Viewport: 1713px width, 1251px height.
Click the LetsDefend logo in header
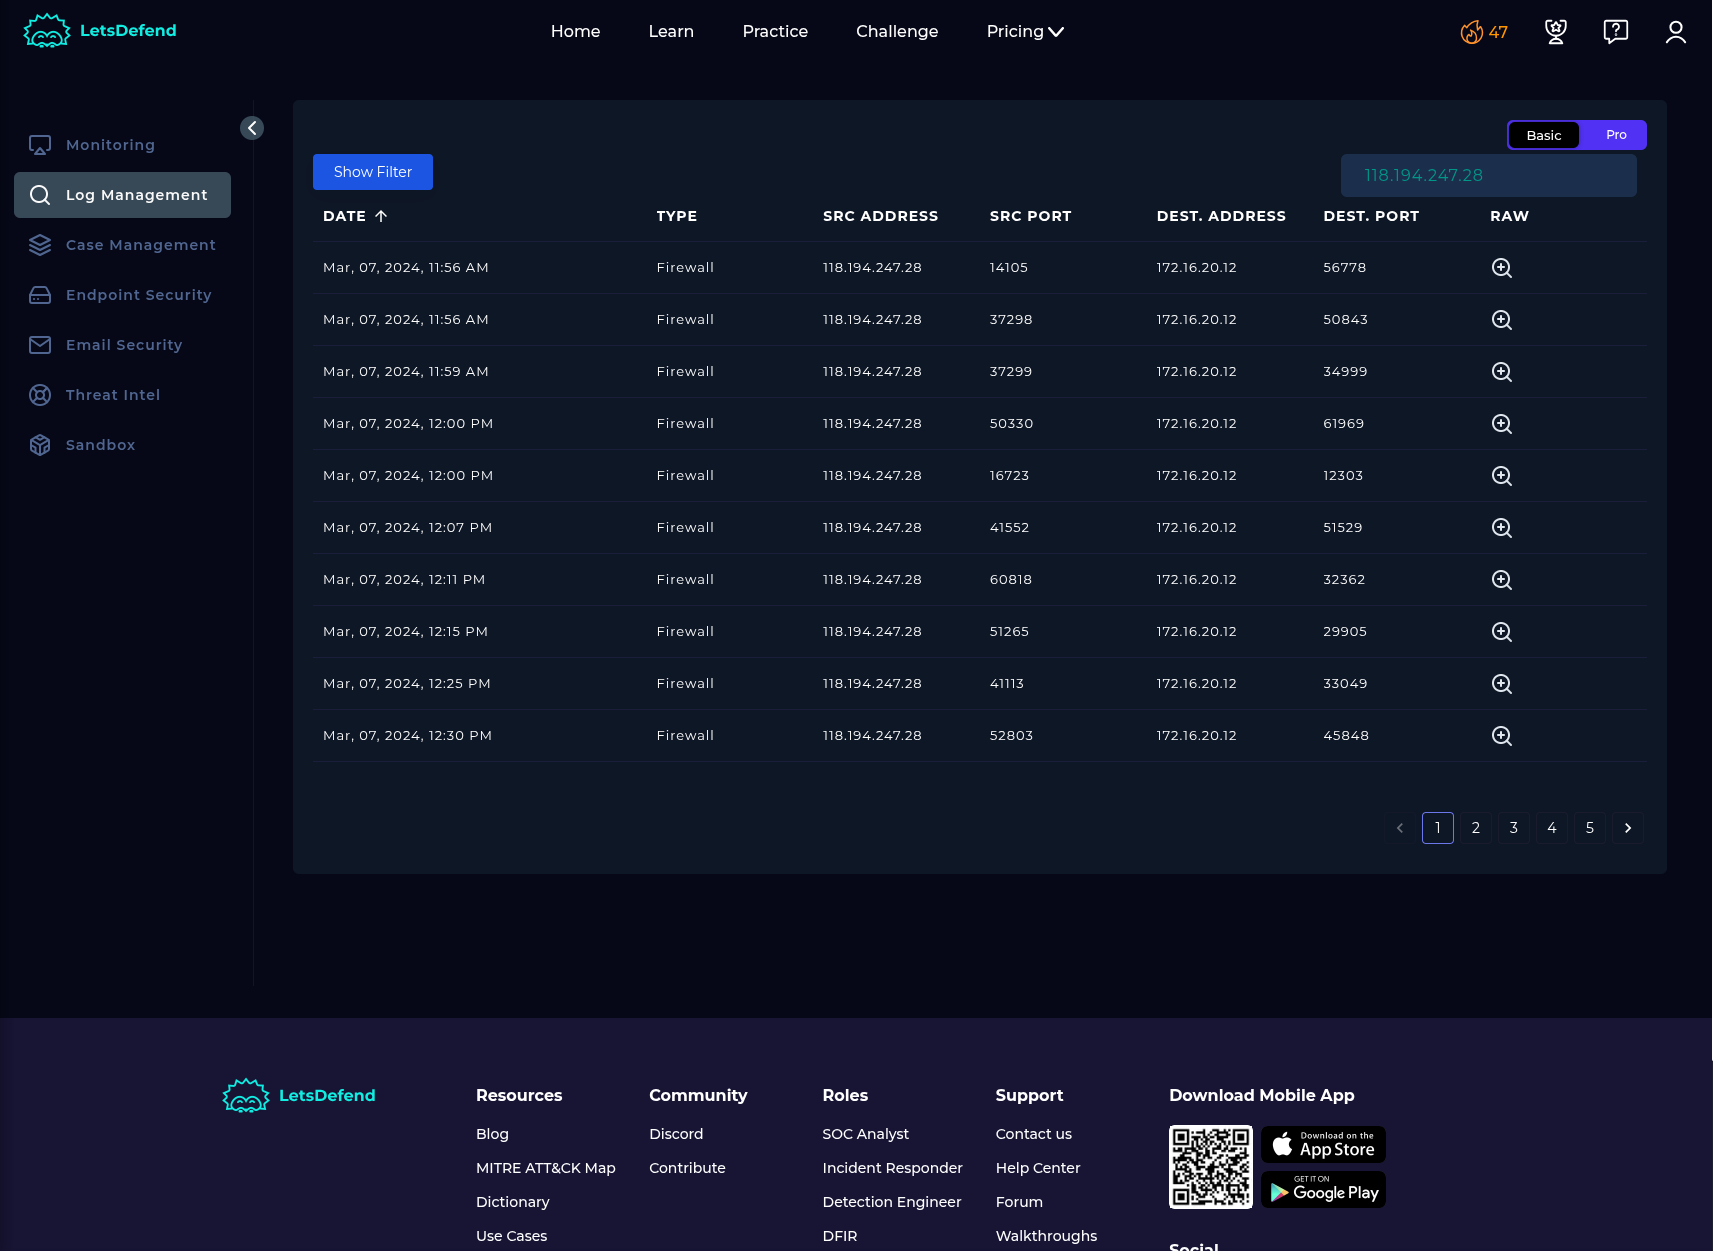(100, 31)
